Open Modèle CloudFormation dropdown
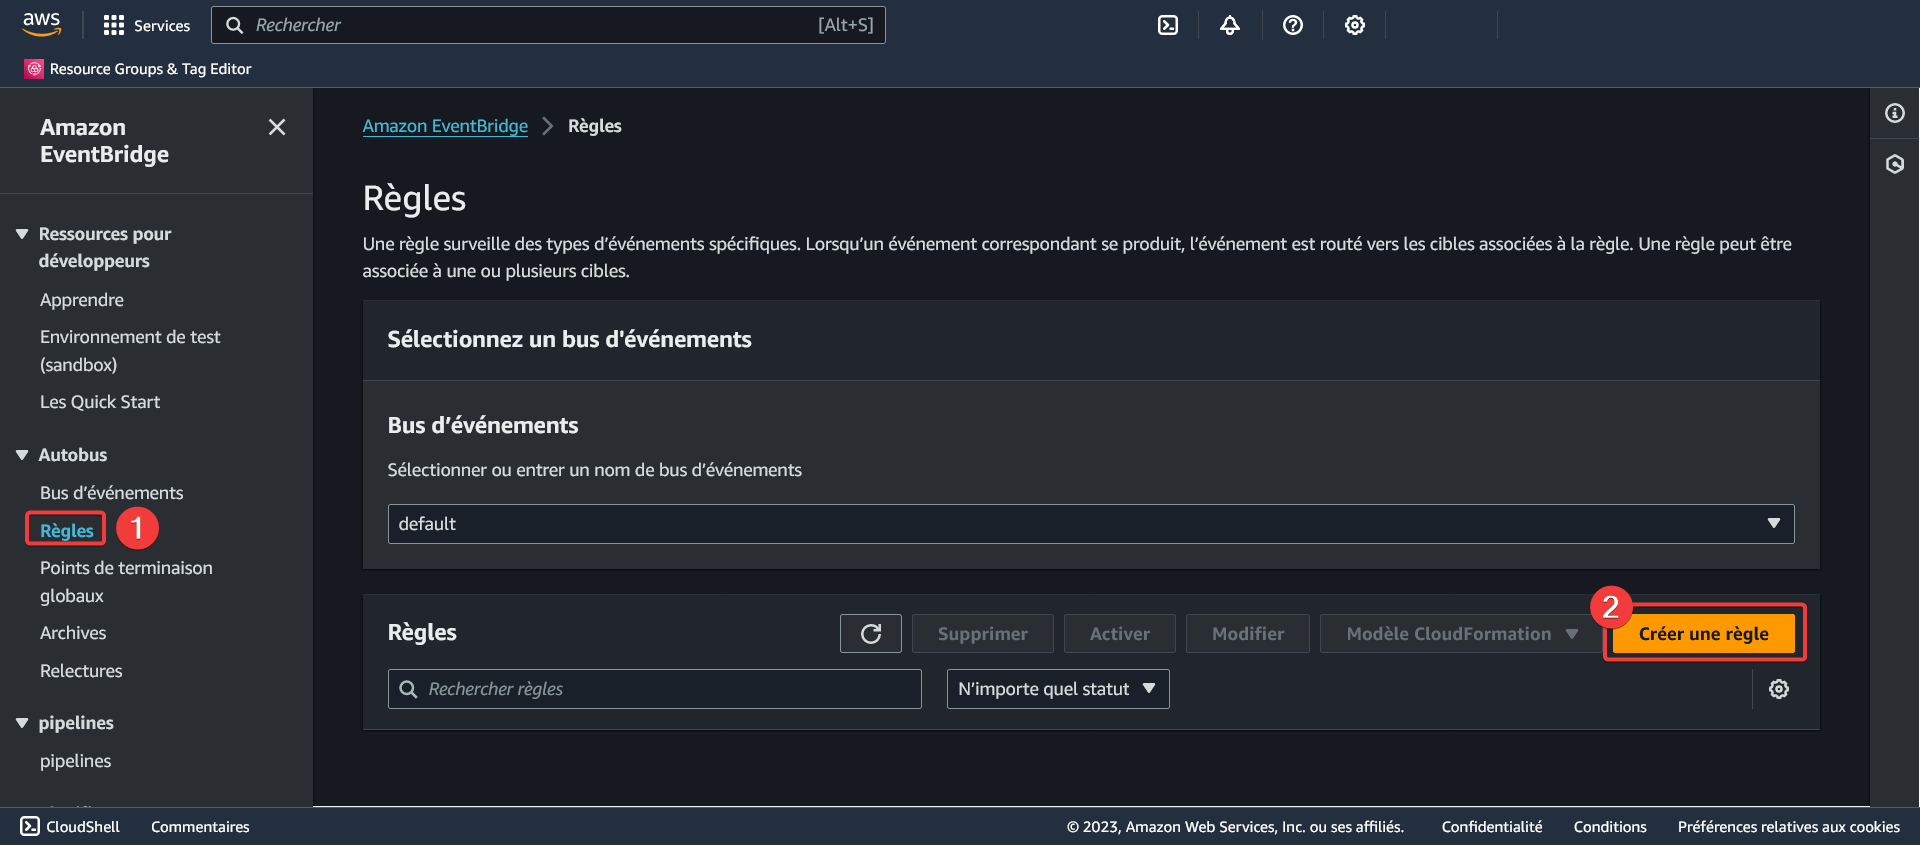Screen dimensions: 1920x845 pyautogui.click(x=1460, y=634)
